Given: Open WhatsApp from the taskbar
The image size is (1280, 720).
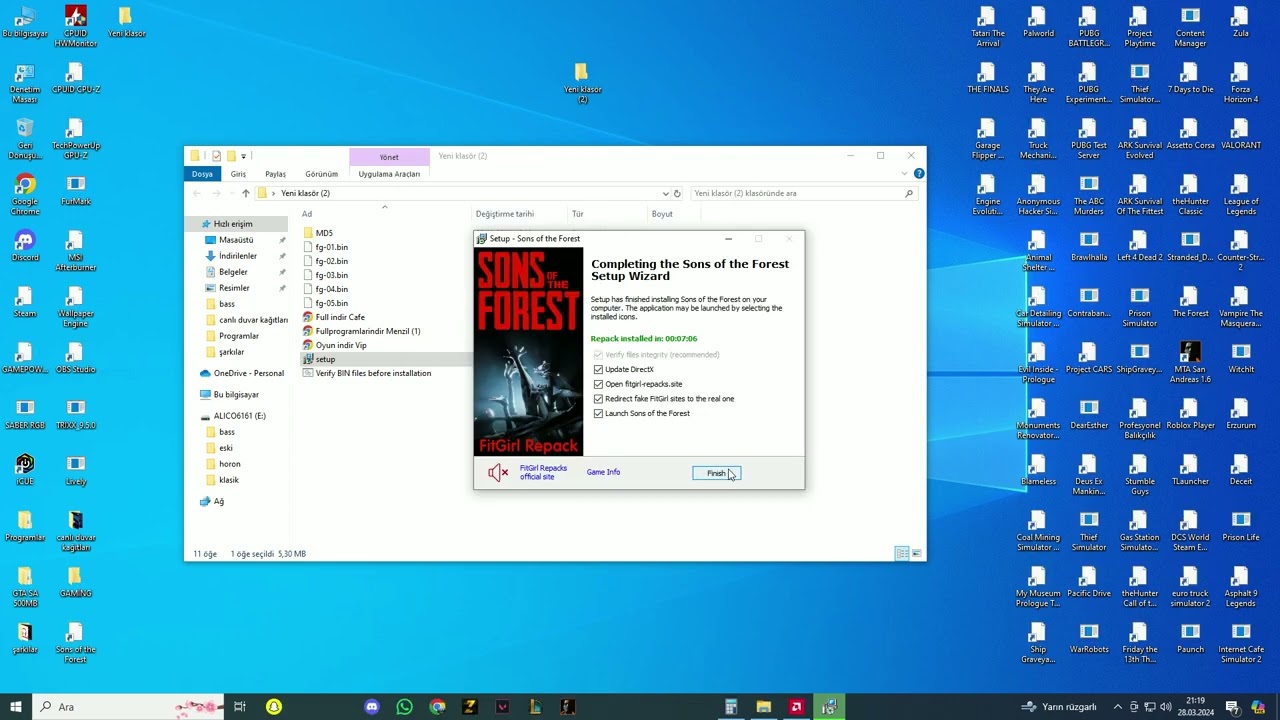Looking at the screenshot, I should 404,707.
